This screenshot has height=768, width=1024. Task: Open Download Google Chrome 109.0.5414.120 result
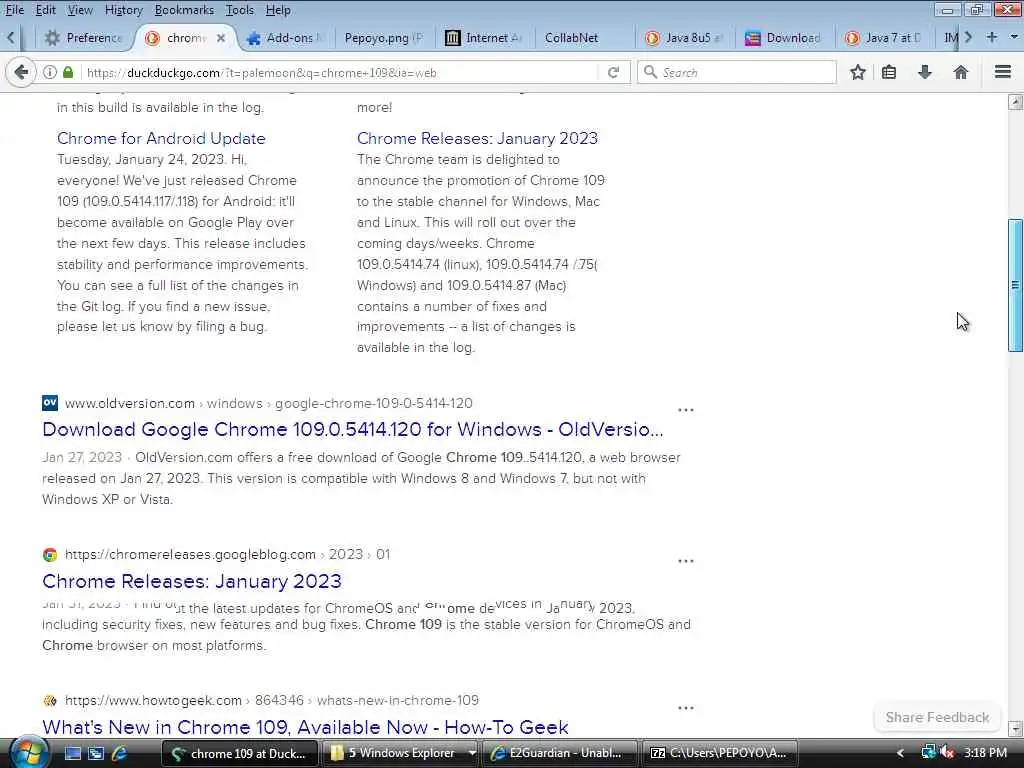pyautogui.click(x=353, y=429)
